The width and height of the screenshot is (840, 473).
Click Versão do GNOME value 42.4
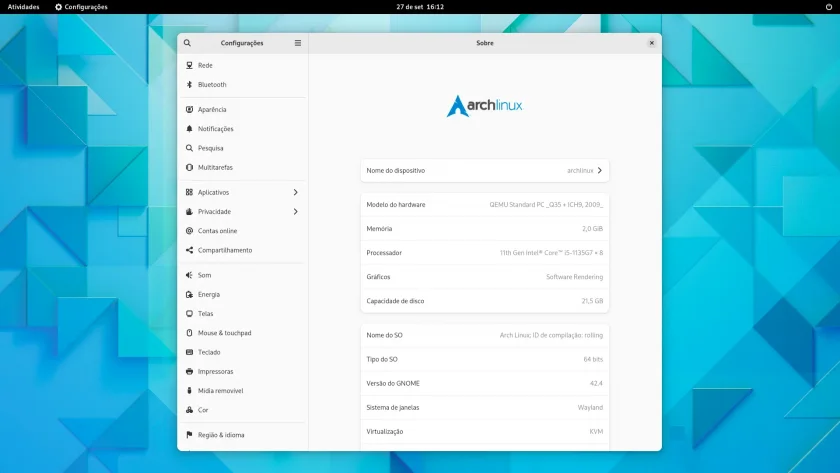click(x=596, y=384)
